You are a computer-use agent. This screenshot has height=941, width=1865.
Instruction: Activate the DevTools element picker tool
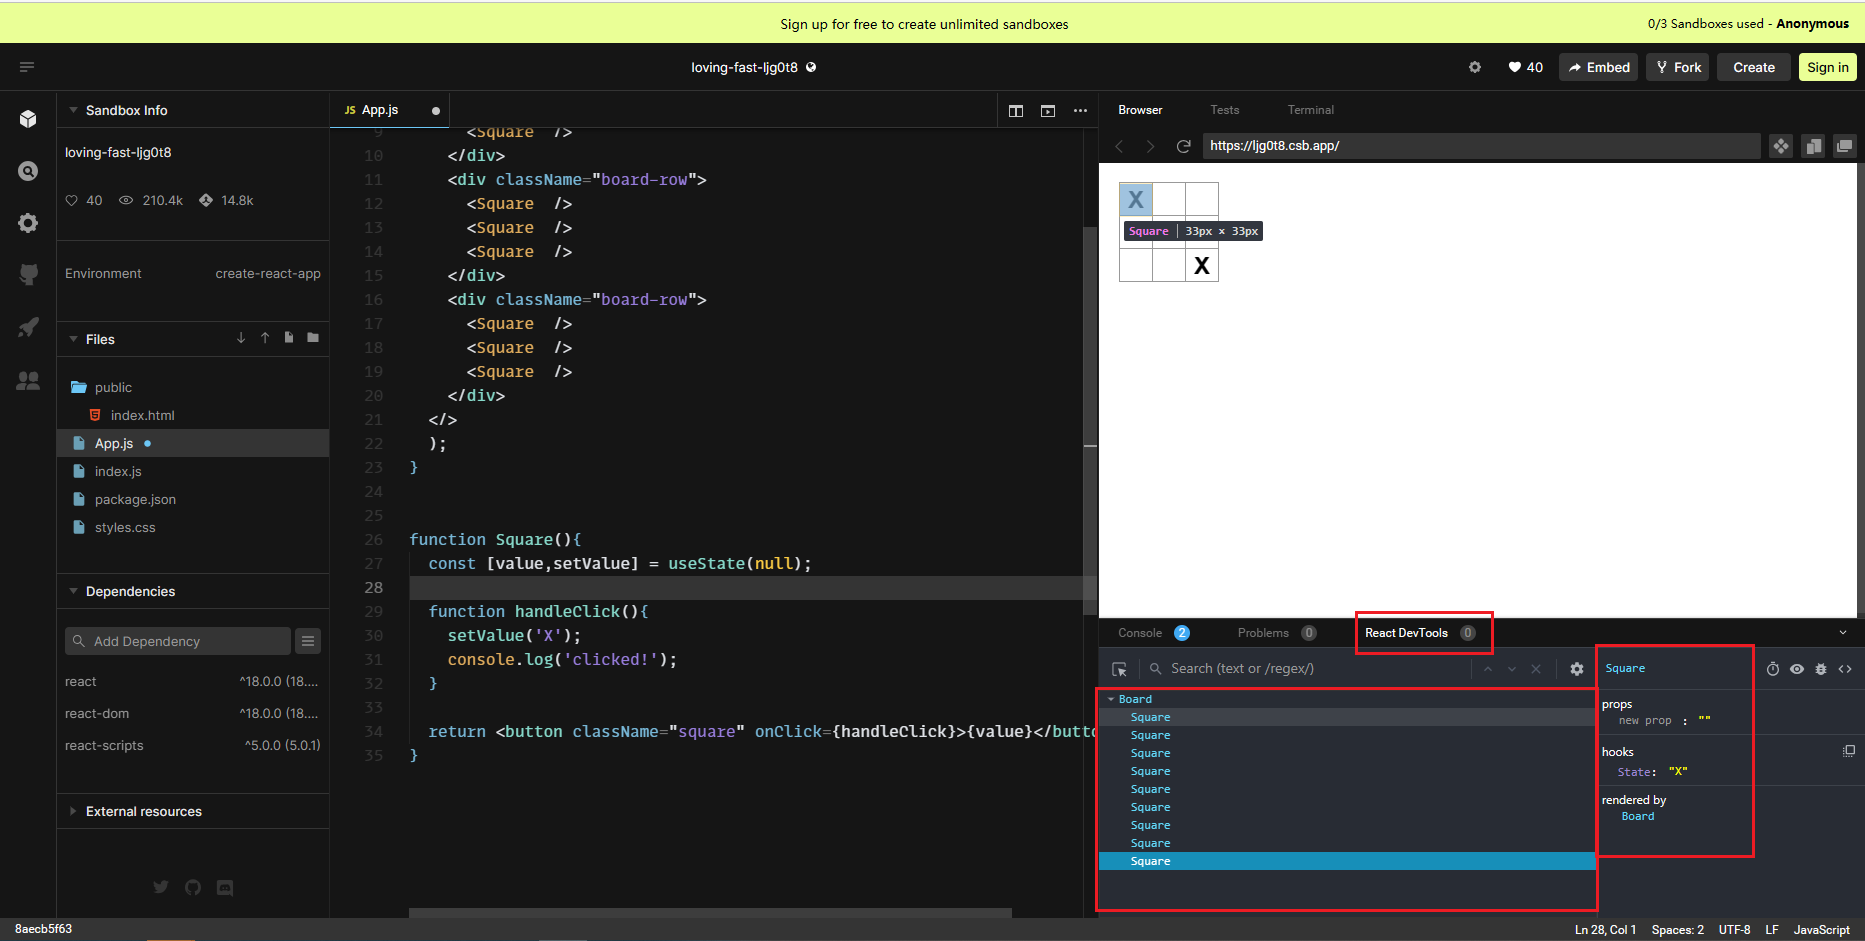(1119, 668)
